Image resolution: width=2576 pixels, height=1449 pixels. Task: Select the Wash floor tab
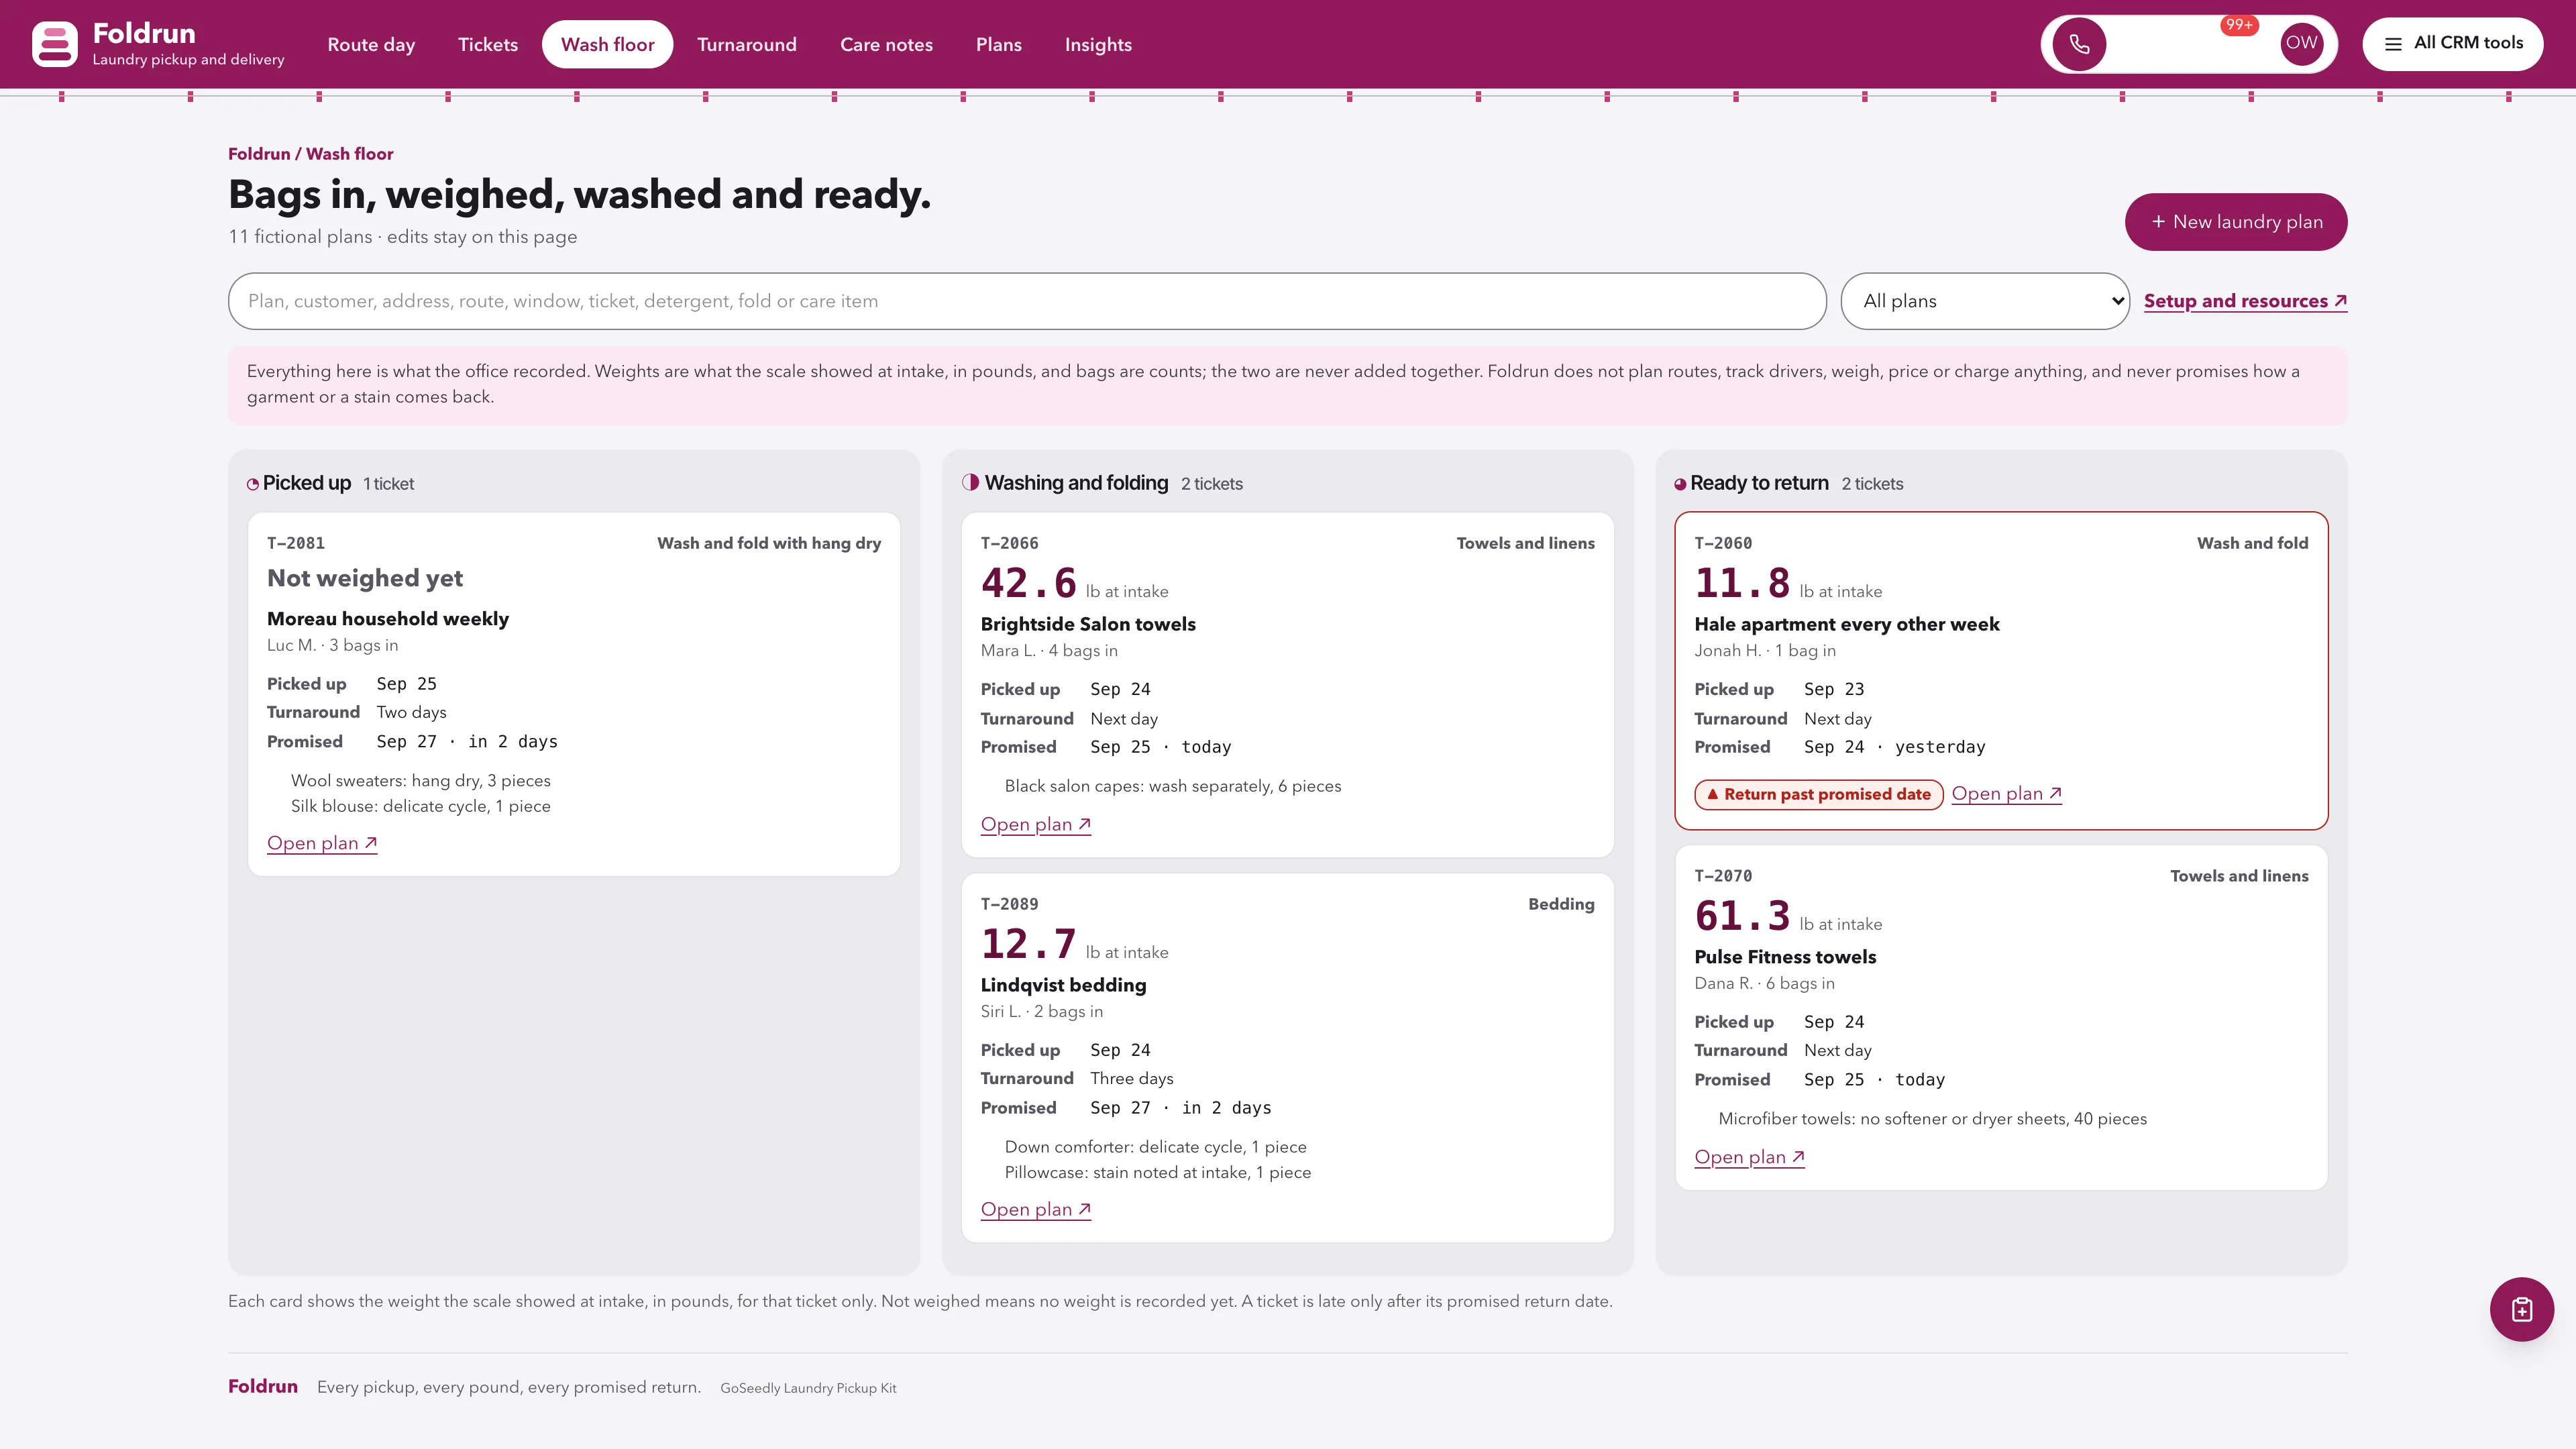tap(608, 44)
